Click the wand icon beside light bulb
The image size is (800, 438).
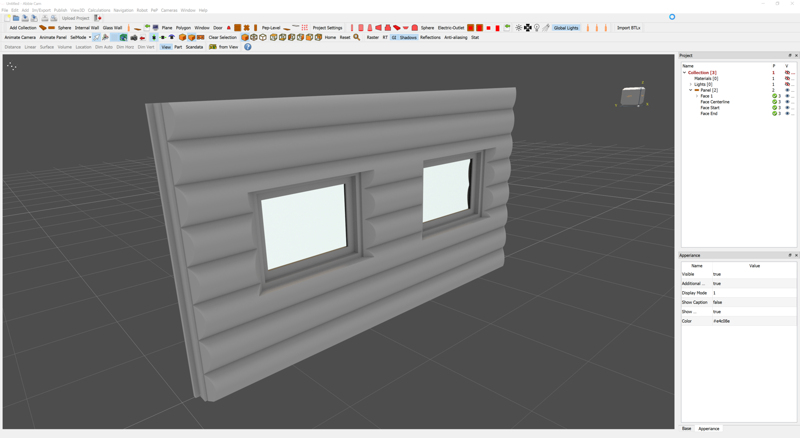tap(545, 28)
